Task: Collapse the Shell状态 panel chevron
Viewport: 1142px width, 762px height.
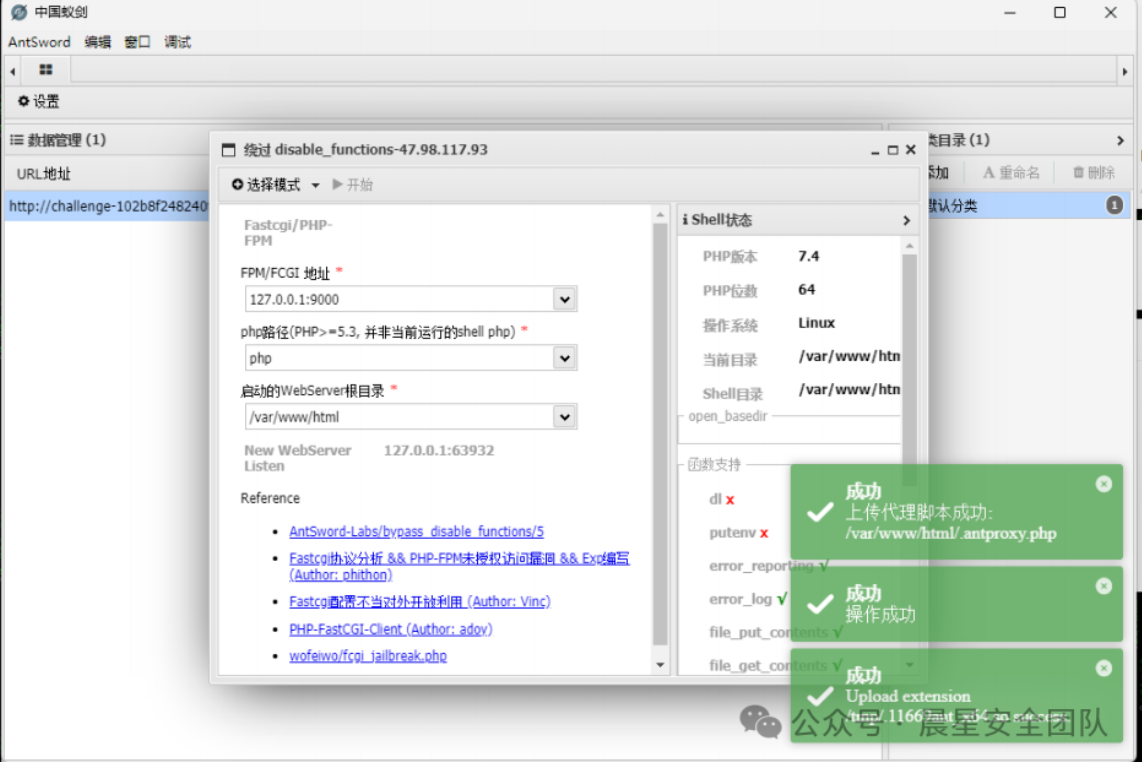Action: pos(906,220)
